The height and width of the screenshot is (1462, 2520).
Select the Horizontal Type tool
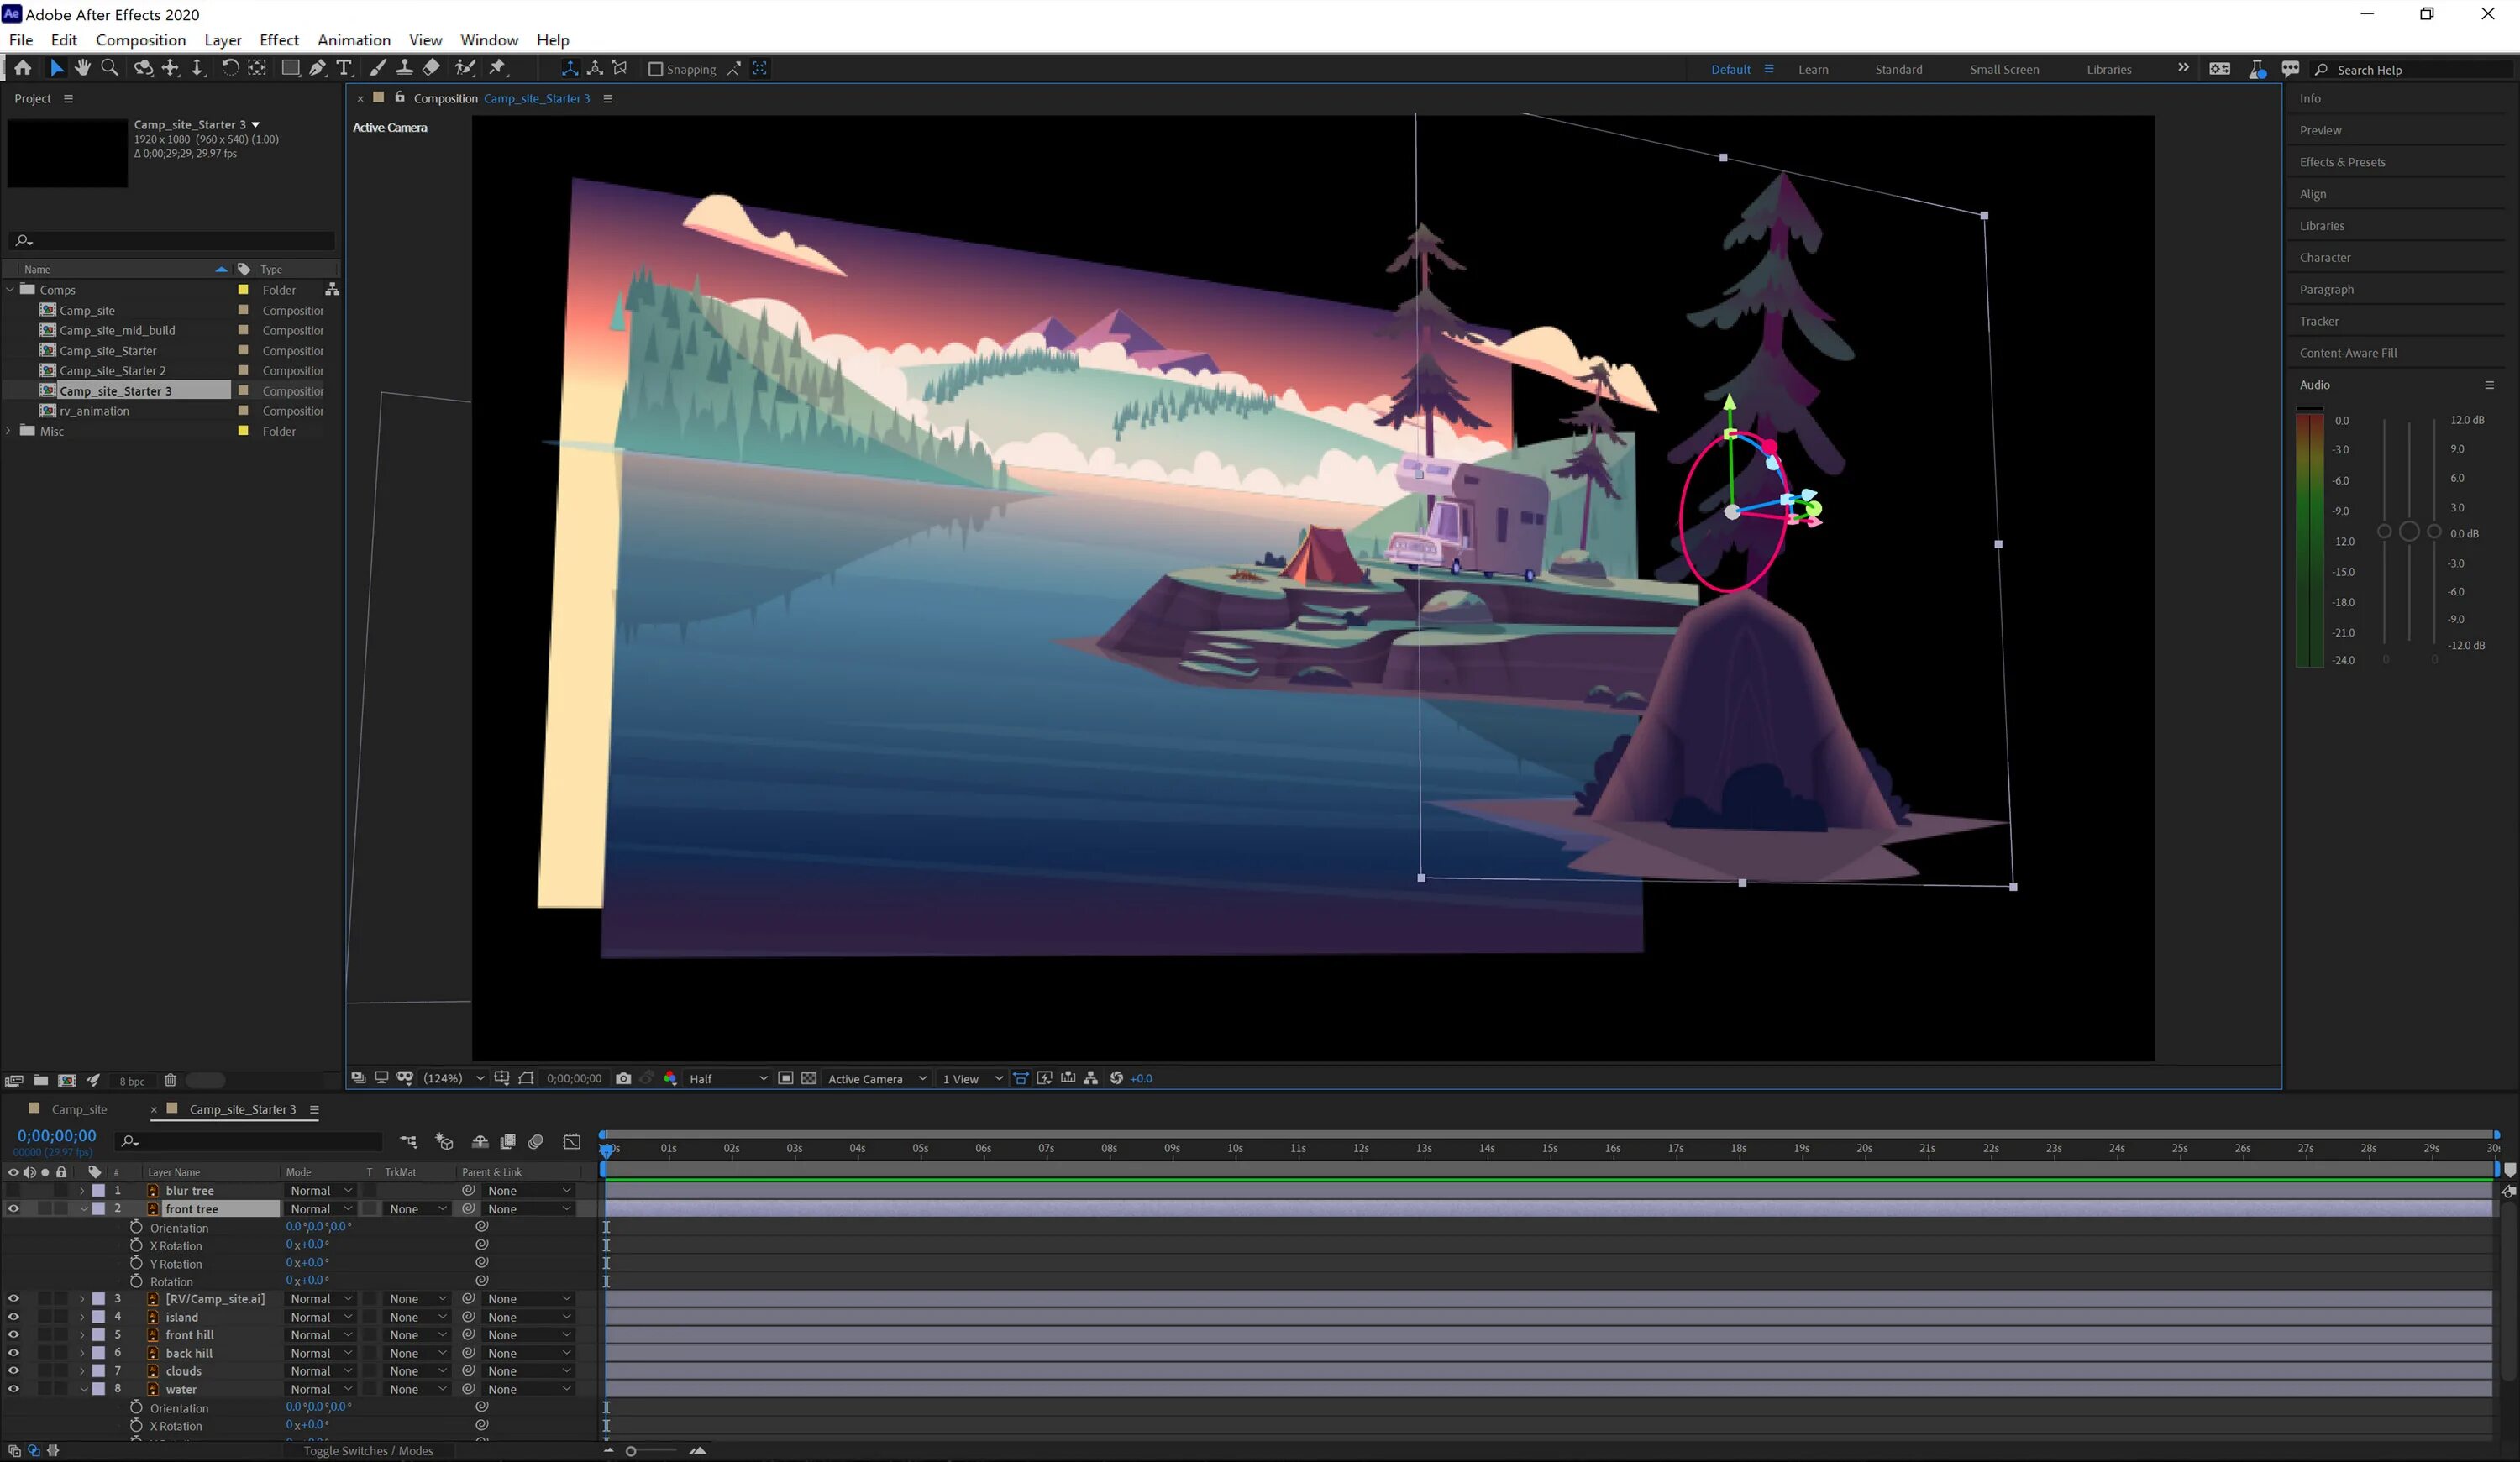tap(344, 68)
